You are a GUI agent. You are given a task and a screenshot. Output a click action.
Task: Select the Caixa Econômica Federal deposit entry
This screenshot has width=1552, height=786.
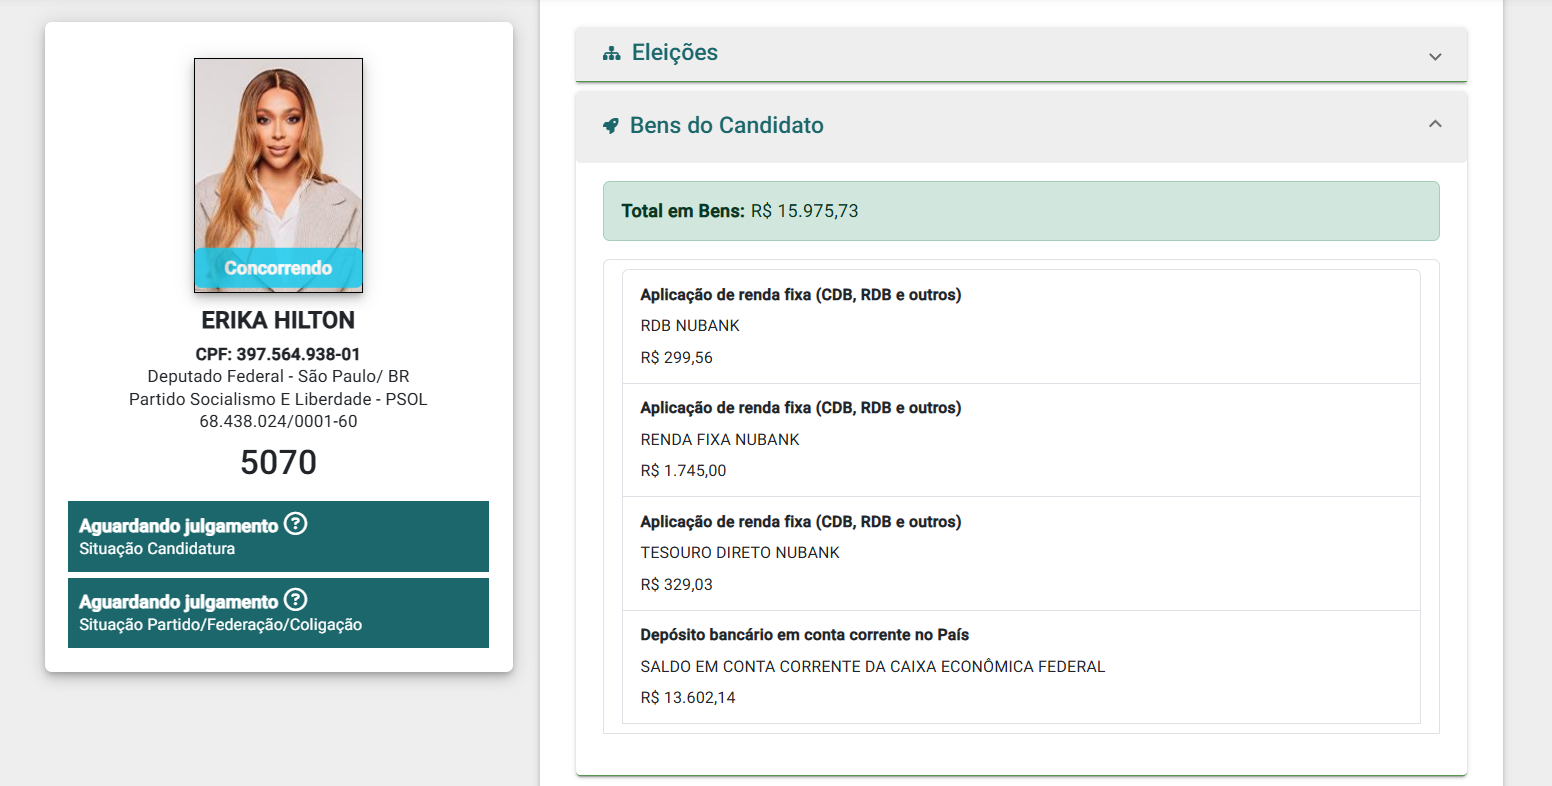pos(1021,667)
